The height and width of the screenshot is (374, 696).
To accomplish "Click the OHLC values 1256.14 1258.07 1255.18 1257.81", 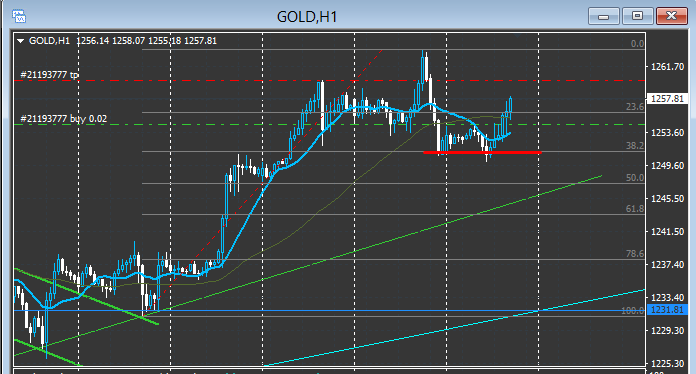I will click(x=146, y=41).
